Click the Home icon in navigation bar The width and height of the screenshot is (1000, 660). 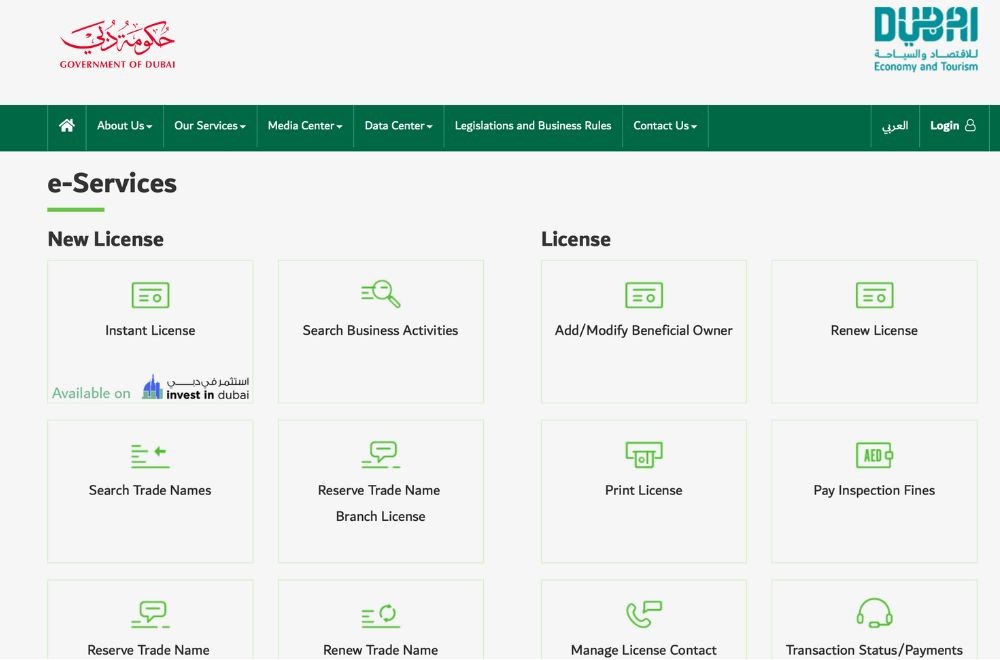point(67,126)
